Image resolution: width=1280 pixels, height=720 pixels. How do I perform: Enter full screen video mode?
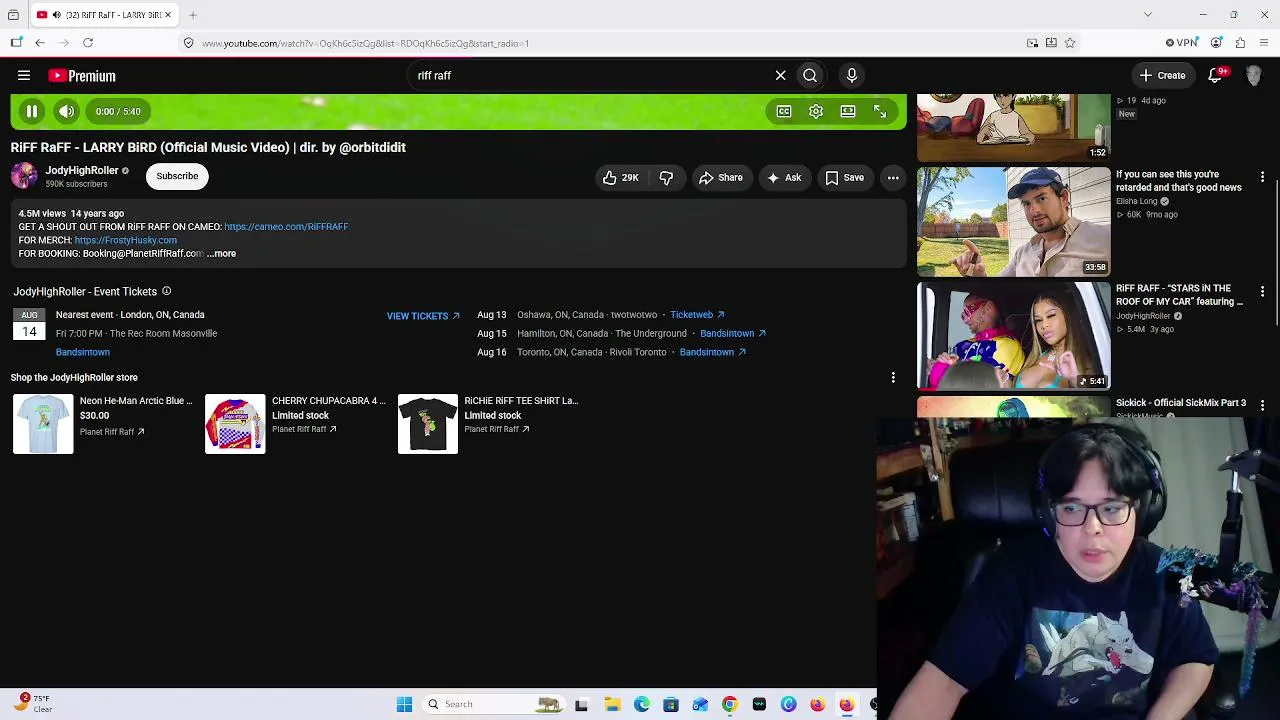880,111
